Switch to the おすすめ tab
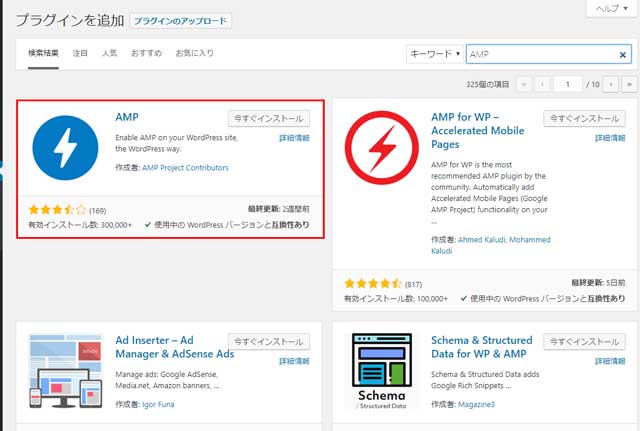This screenshot has width=640, height=431. tap(146, 53)
